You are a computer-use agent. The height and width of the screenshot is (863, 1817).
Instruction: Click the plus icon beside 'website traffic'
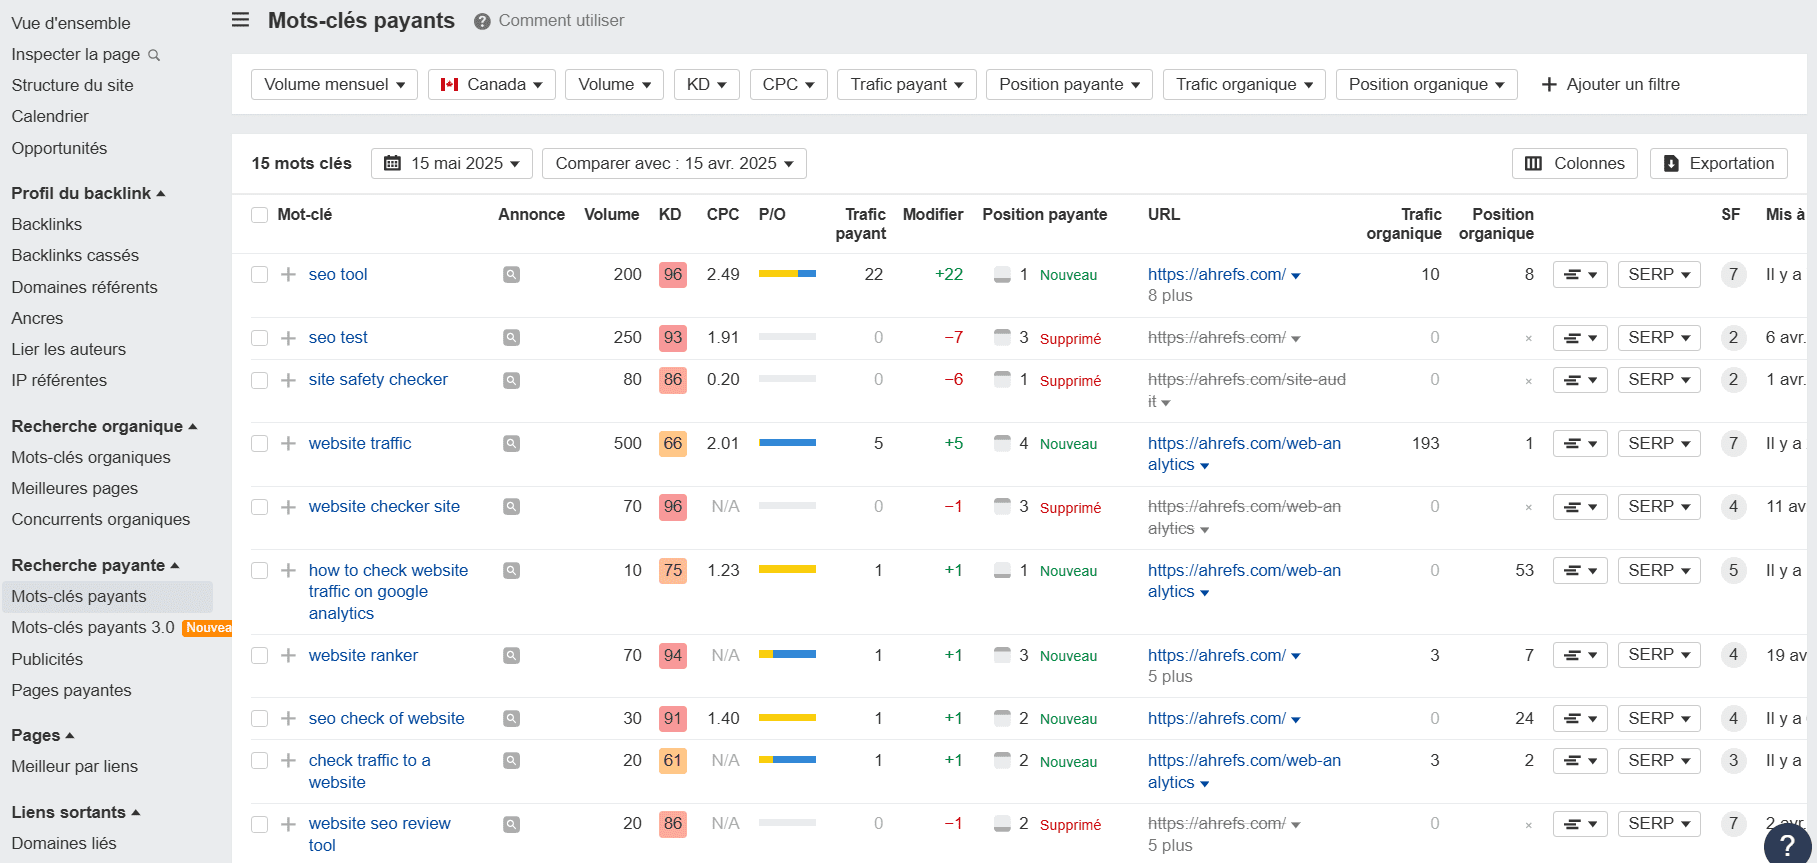(x=288, y=443)
